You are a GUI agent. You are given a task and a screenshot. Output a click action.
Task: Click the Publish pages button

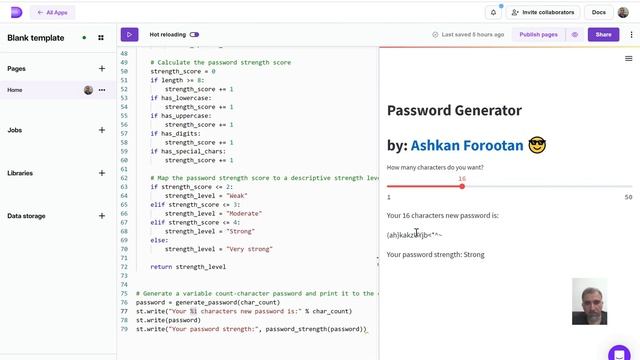(538, 35)
